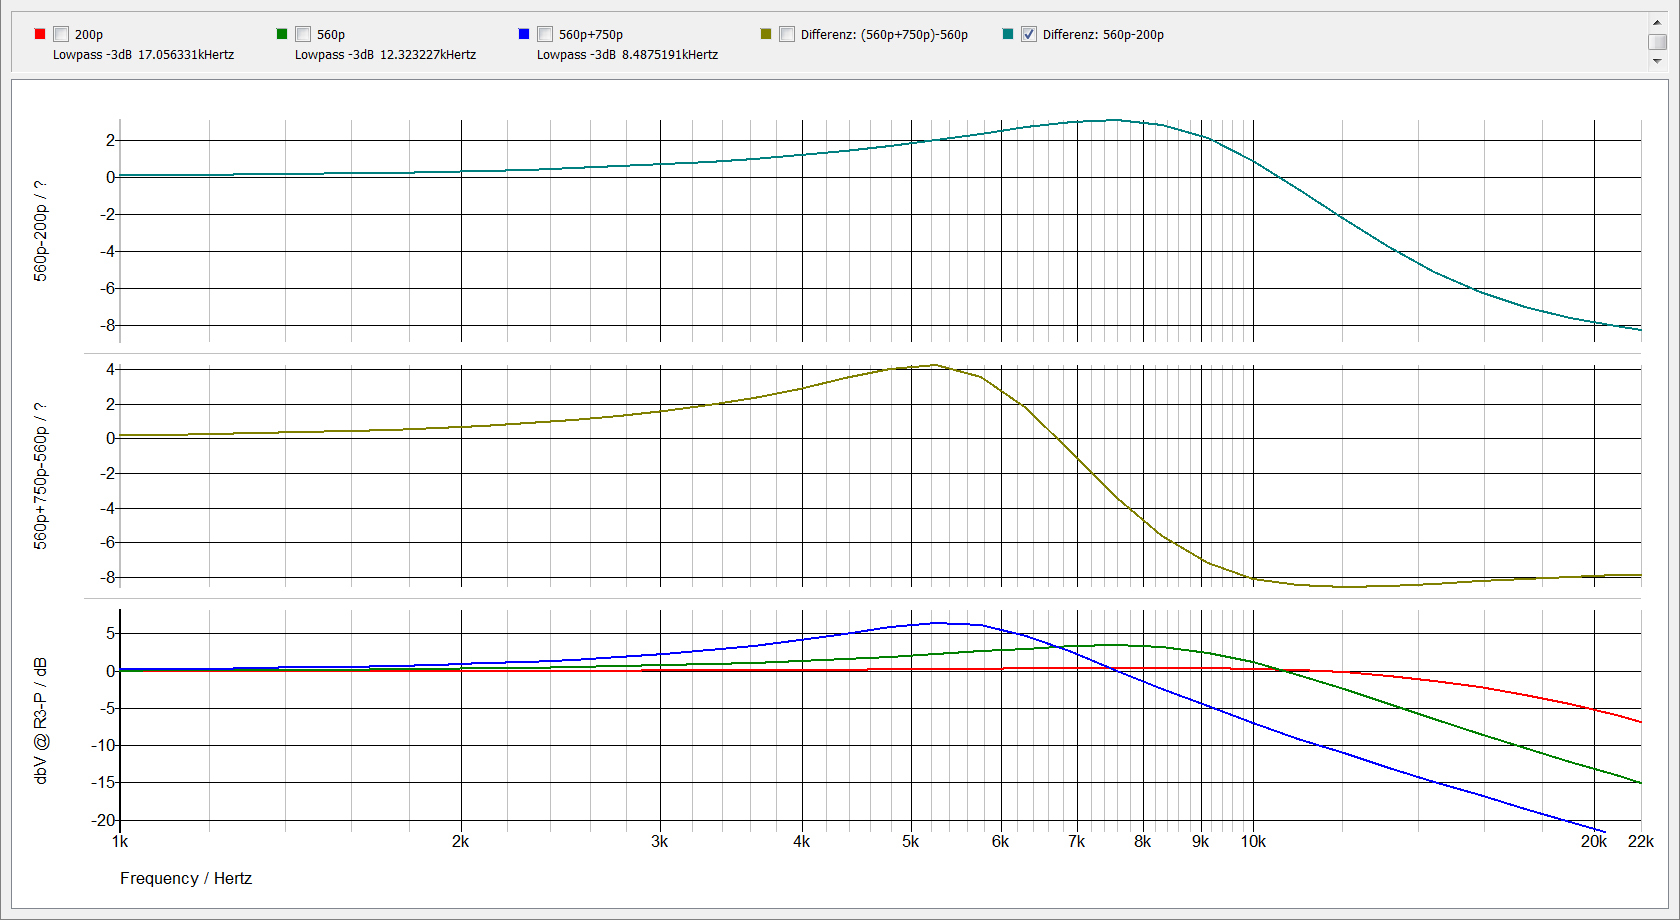Click the green 560p color swatch
The image size is (1680, 920).
coord(282,34)
